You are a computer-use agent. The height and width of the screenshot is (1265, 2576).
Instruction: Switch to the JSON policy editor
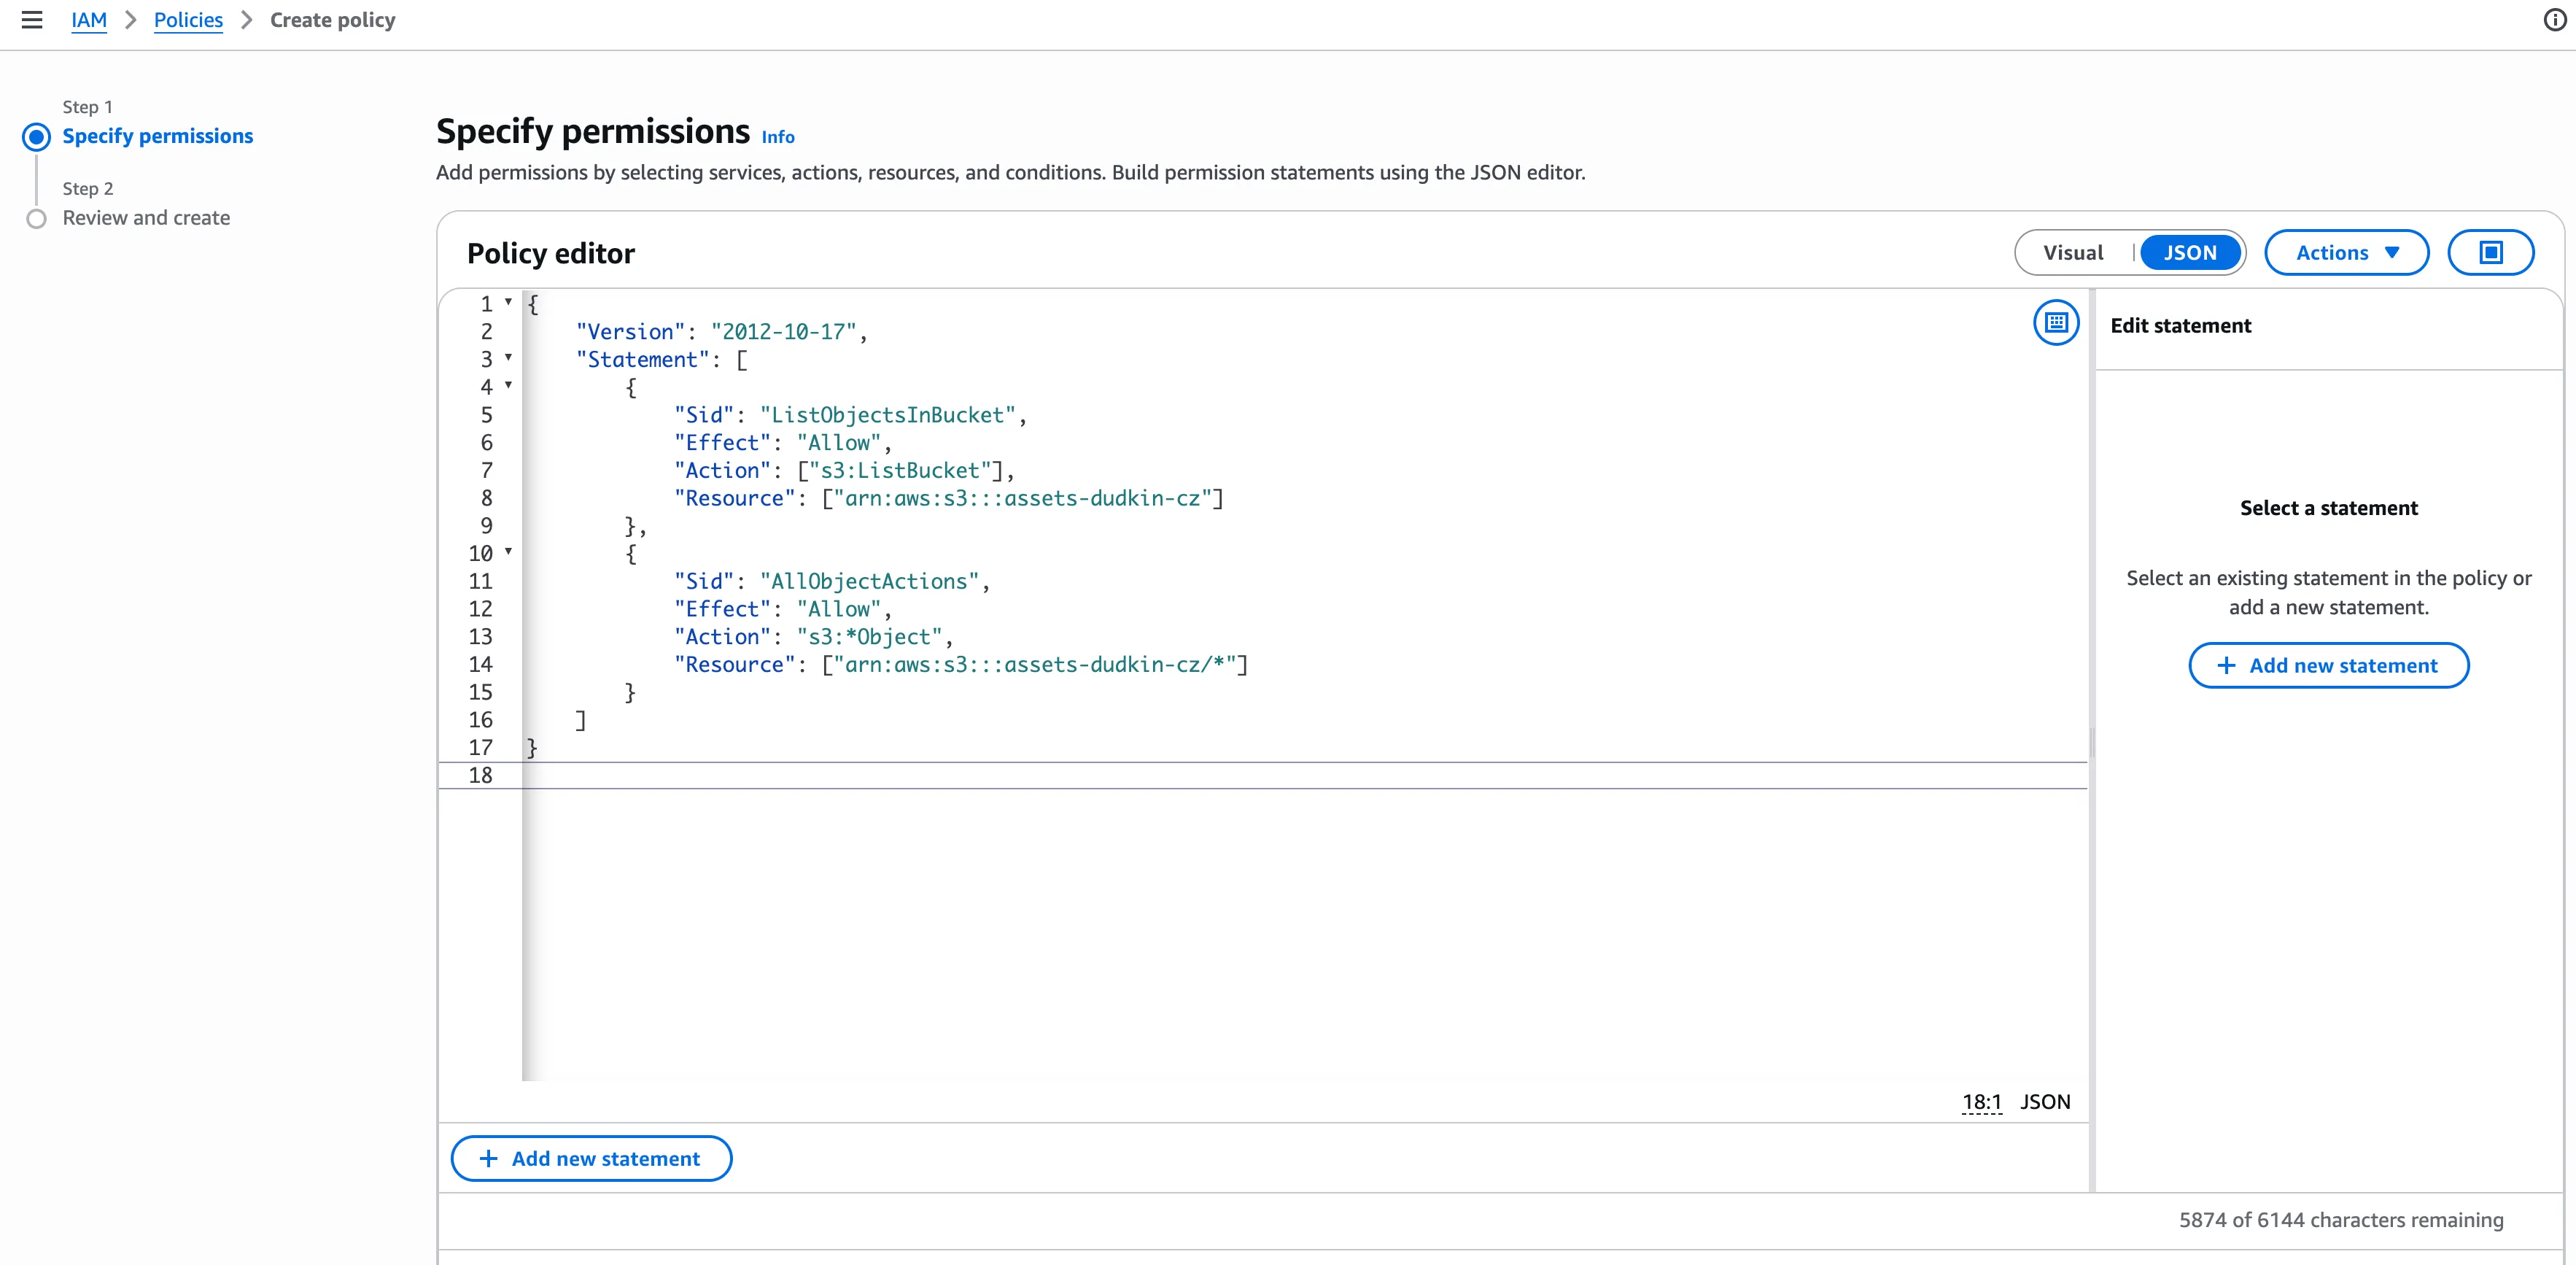(2190, 253)
